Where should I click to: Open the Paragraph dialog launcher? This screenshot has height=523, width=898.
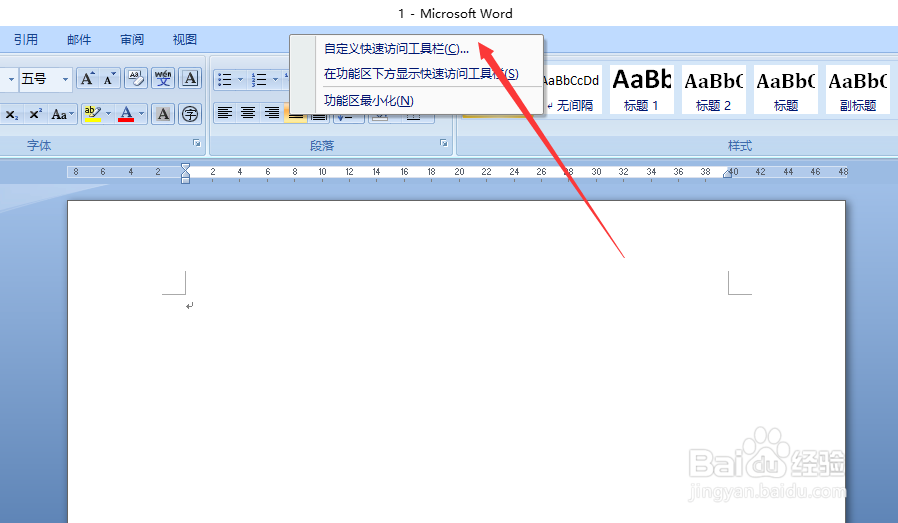click(x=443, y=143)
